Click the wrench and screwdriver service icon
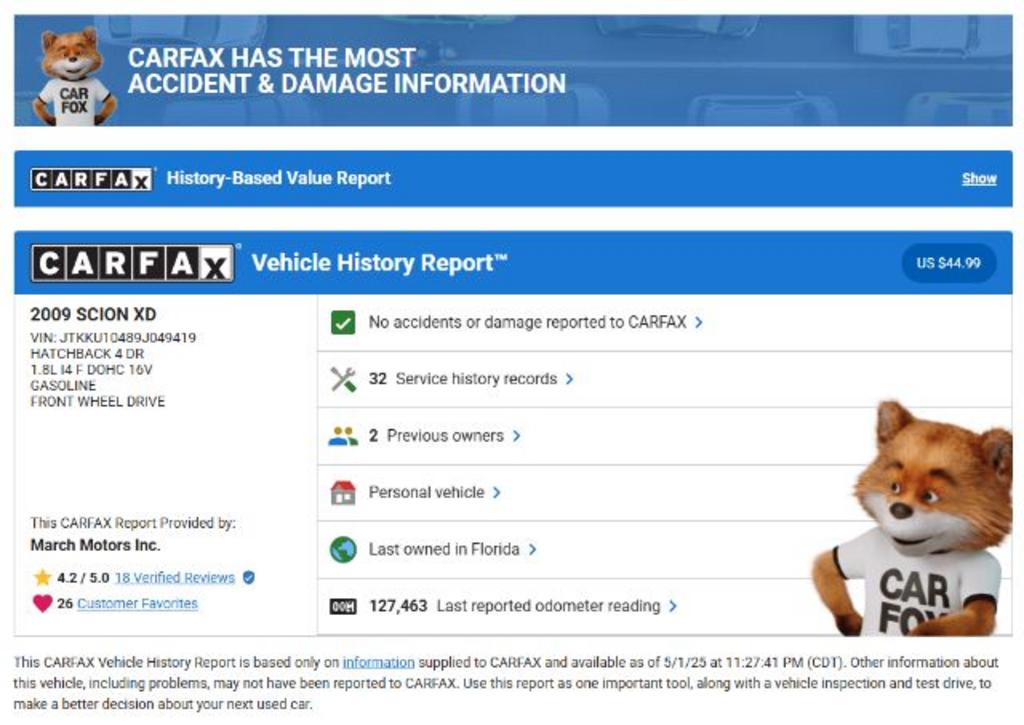This screenshot has width=1024, height=725. coord(343,379)
